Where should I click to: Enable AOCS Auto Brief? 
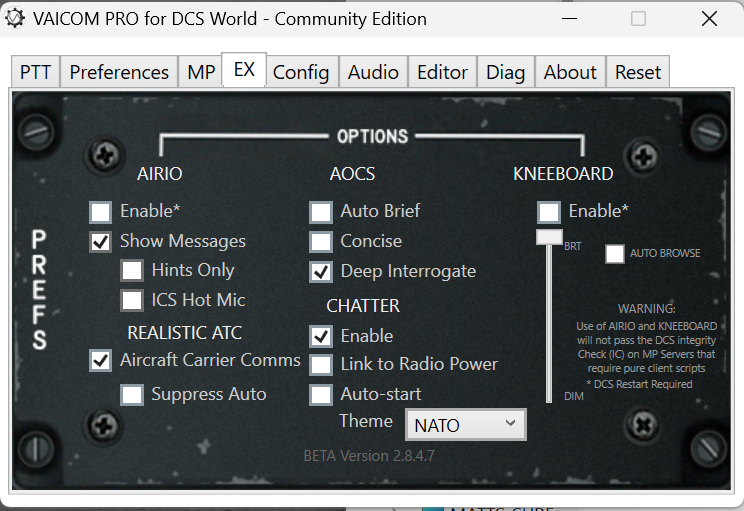[321, 212]
